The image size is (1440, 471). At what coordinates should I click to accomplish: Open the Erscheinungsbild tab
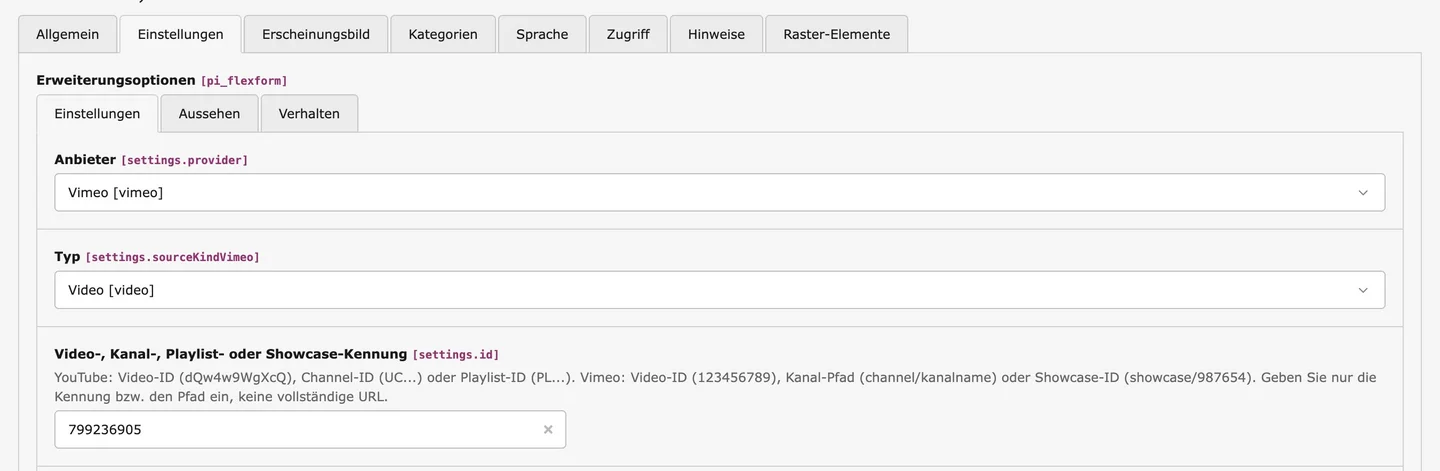click(316, 34)
